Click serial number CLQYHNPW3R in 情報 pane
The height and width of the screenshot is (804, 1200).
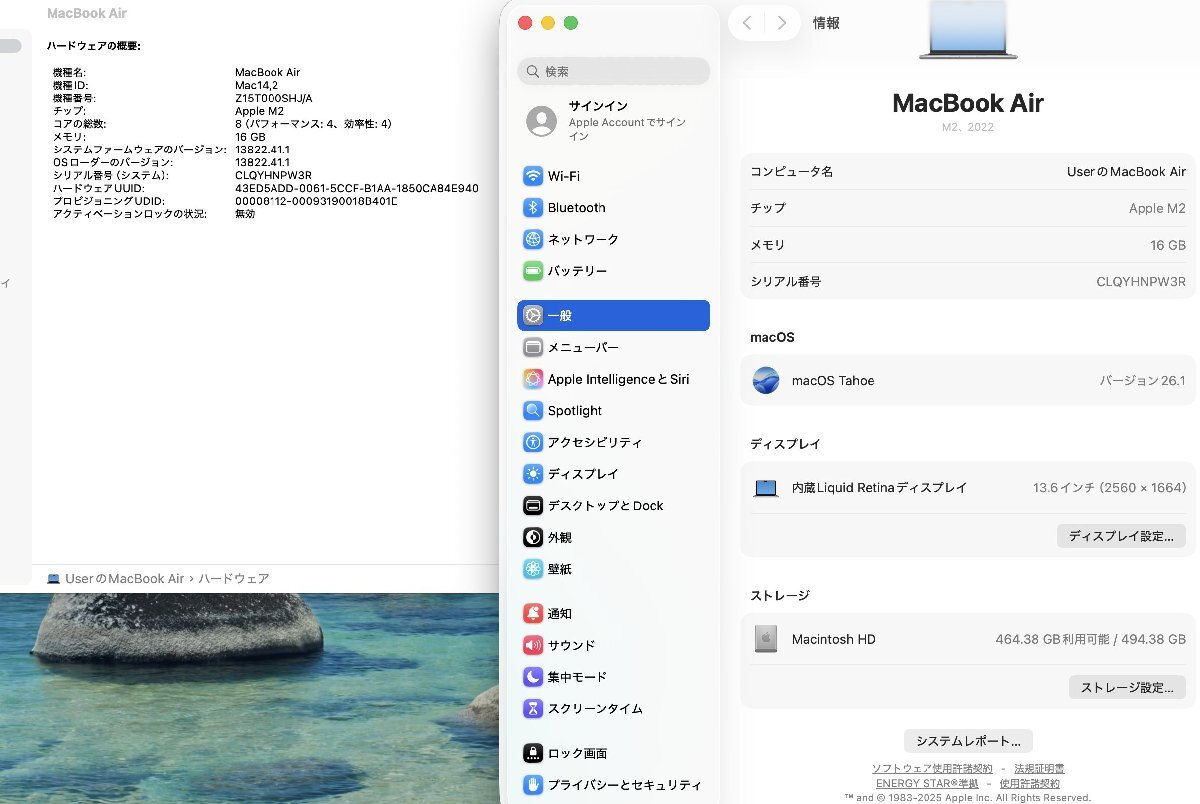coord(1141,282)
